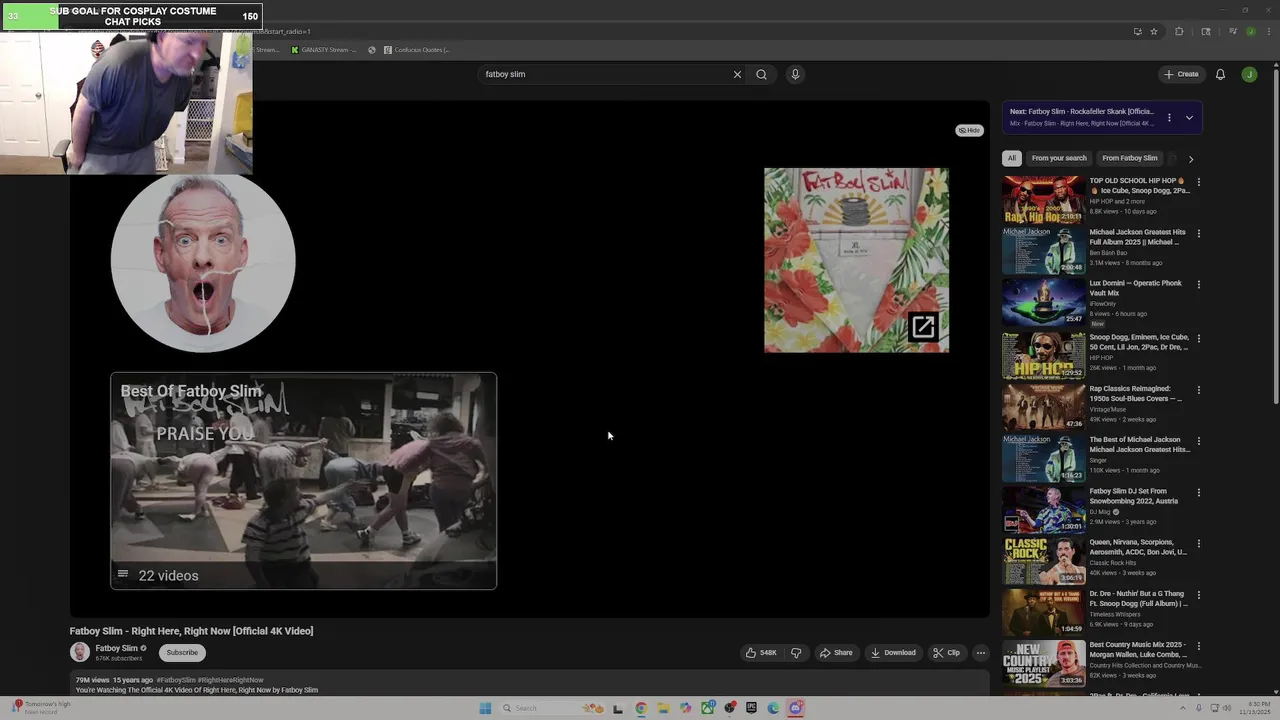
Task: Open external link icon on album card
Action: point(923,327)
